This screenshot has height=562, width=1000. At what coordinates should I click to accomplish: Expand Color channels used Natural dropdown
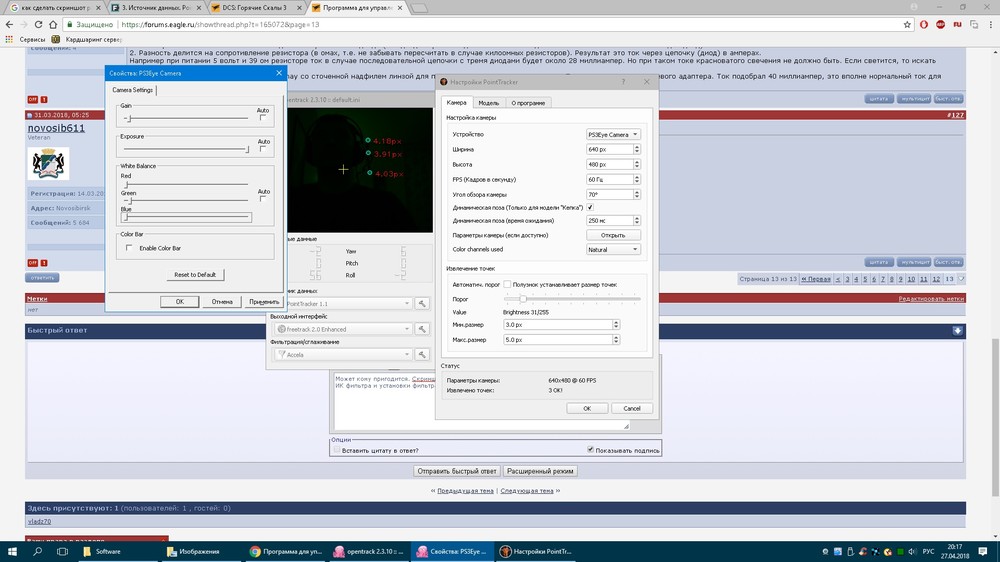(x=613, y=249)
